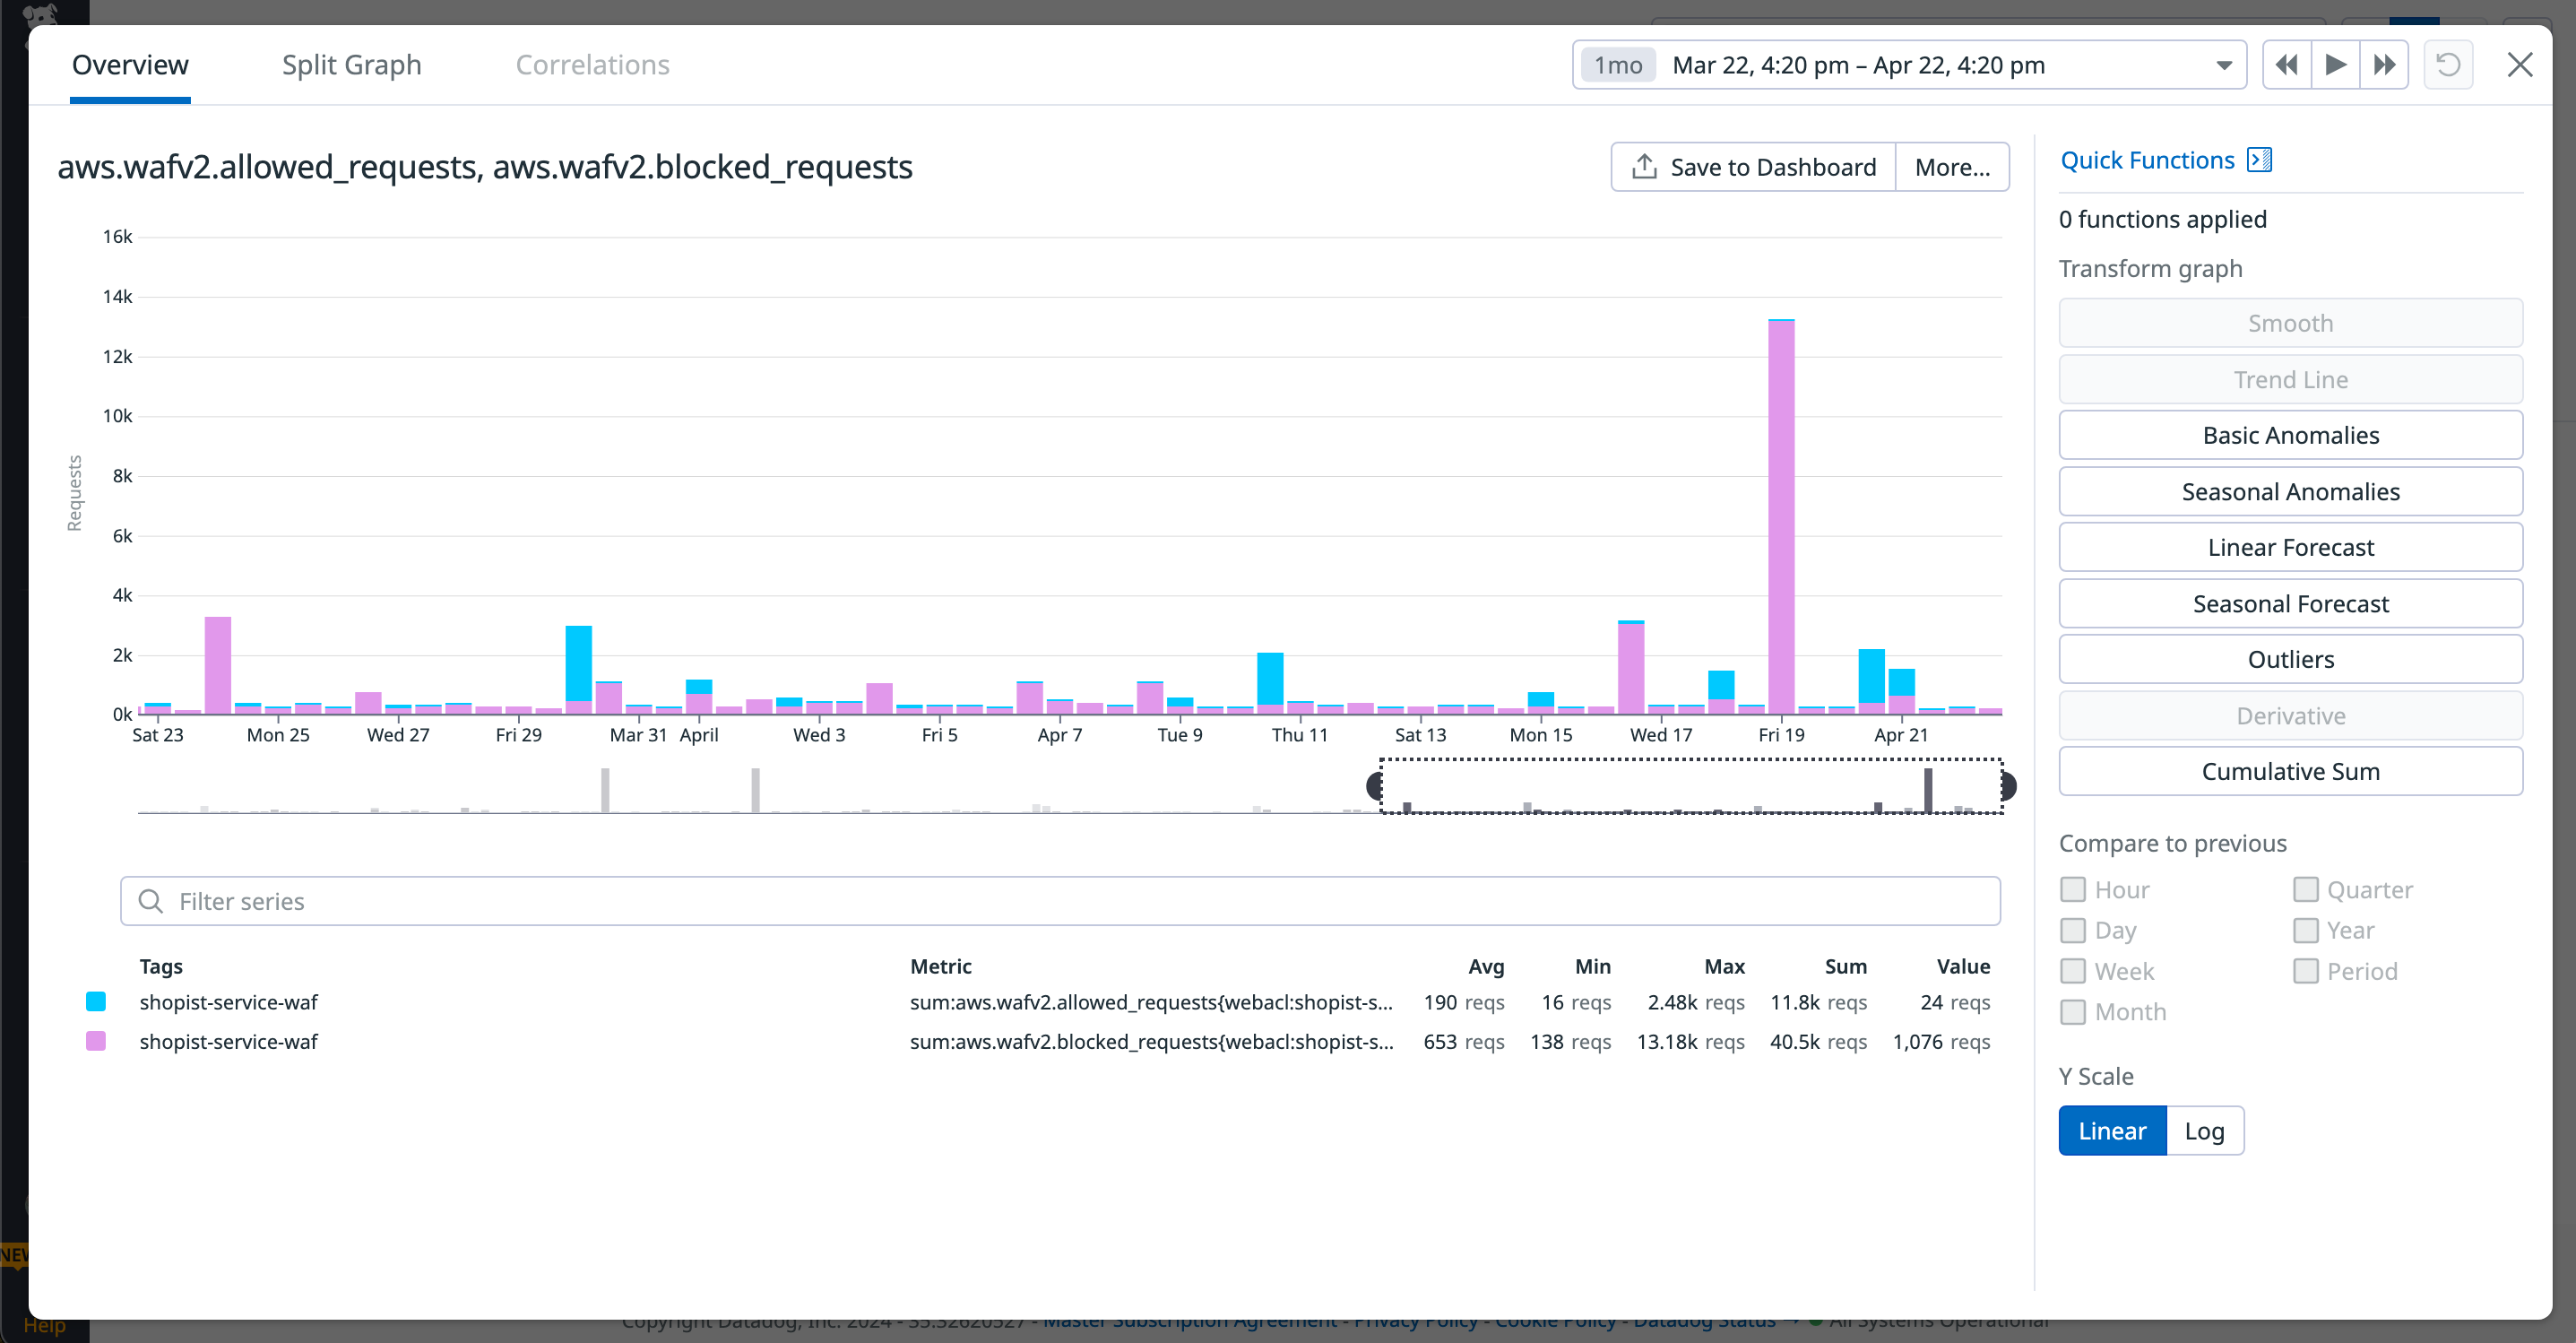Viewport: 2576px width, 1343px height.
Task: Enable the Week comparison checkbox
Action: pyautogui.click(x=2073, y=970)
